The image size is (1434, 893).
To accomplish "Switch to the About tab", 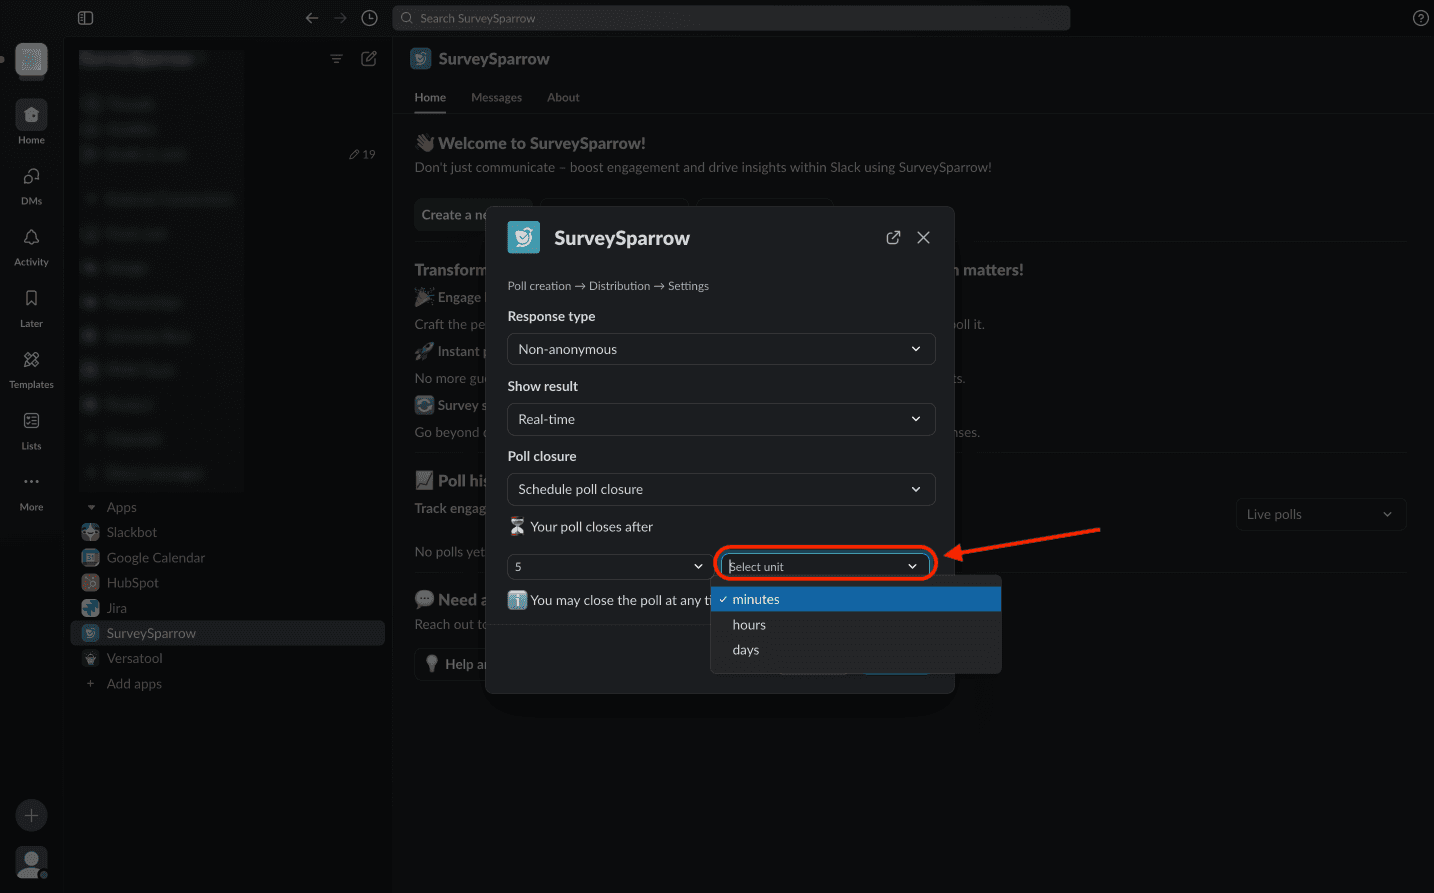I will [563, 98].
